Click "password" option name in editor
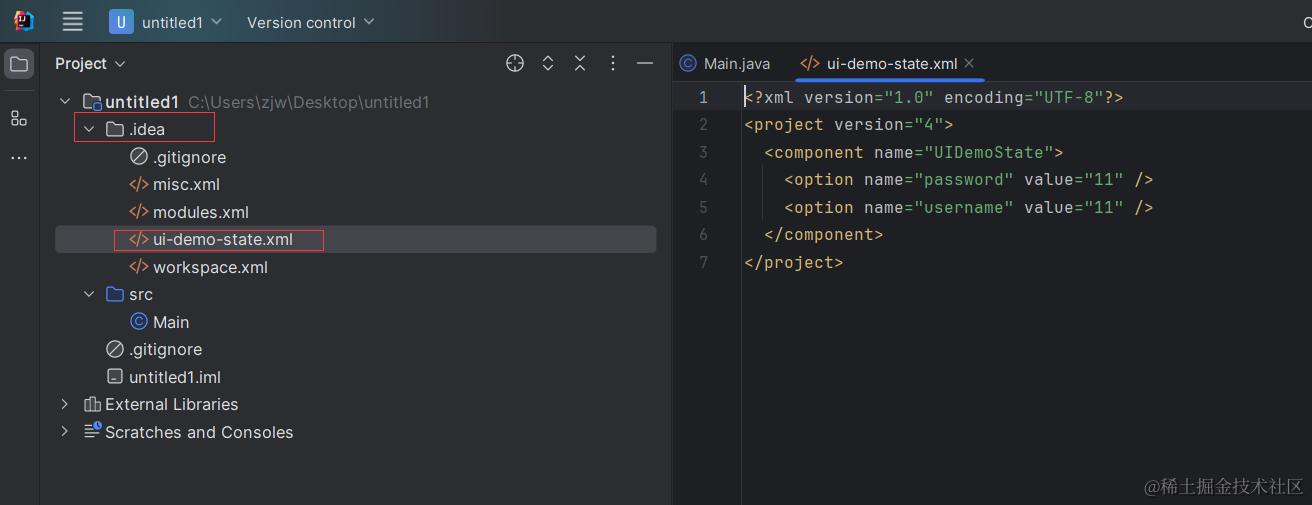This screenshot has height=505, width=1312. 964,179
